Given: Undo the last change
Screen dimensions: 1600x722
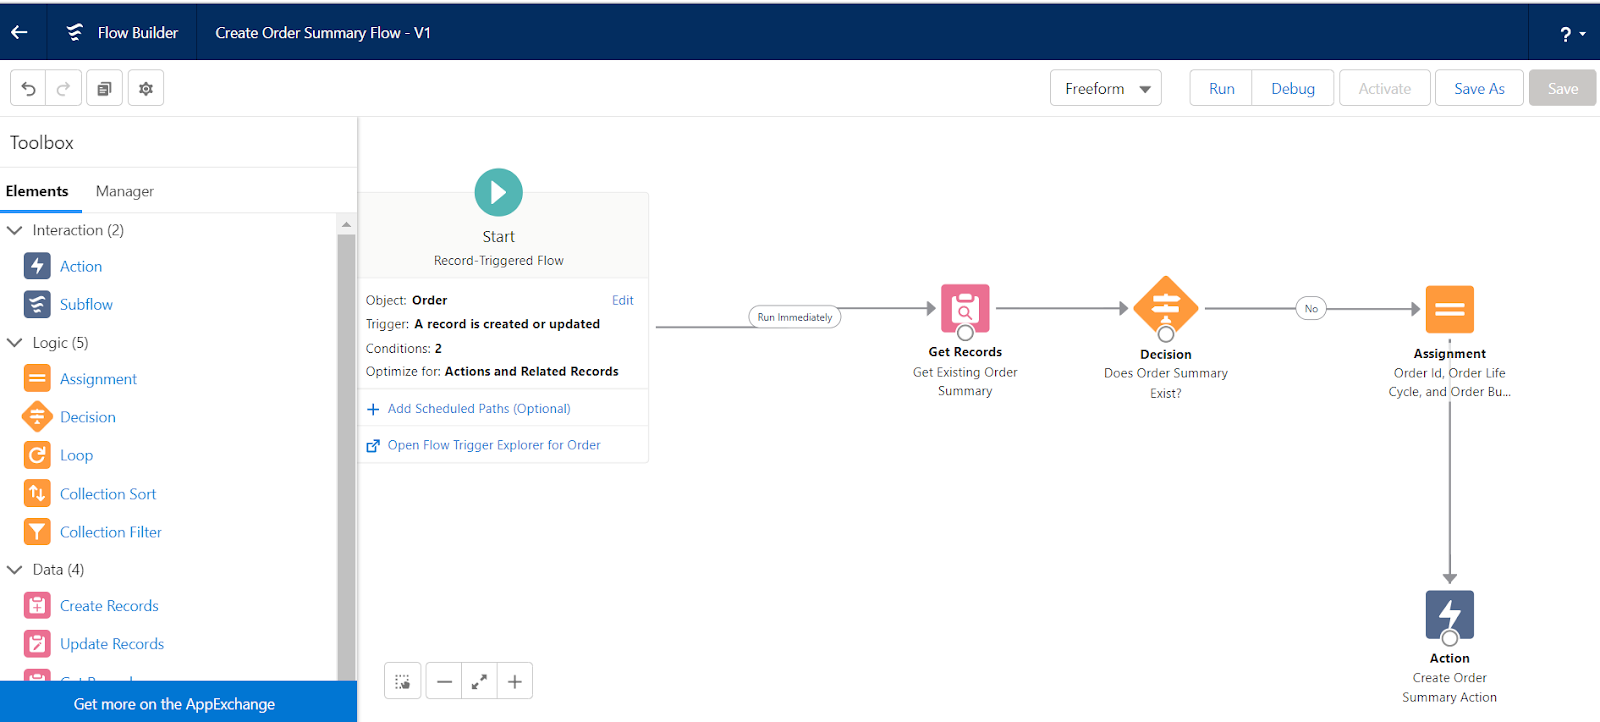Looking at the screenshot, I should (28, 89).
